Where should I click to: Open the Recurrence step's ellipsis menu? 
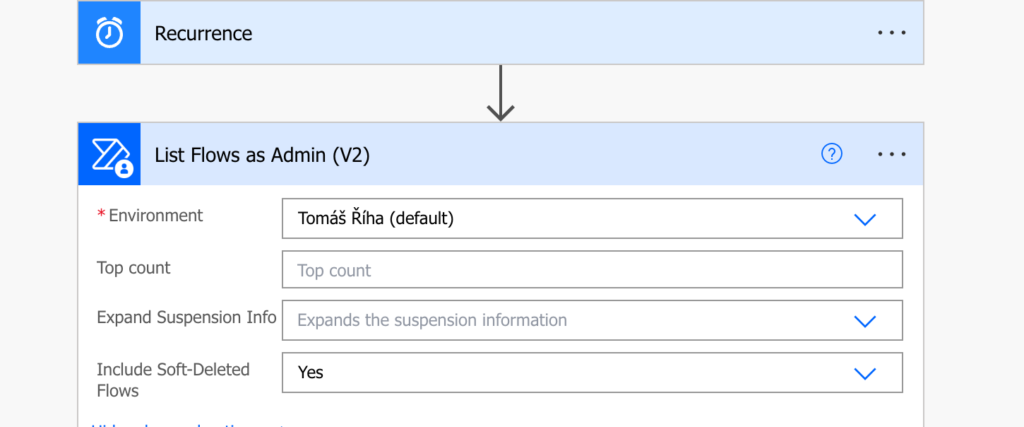coord(891,33)
